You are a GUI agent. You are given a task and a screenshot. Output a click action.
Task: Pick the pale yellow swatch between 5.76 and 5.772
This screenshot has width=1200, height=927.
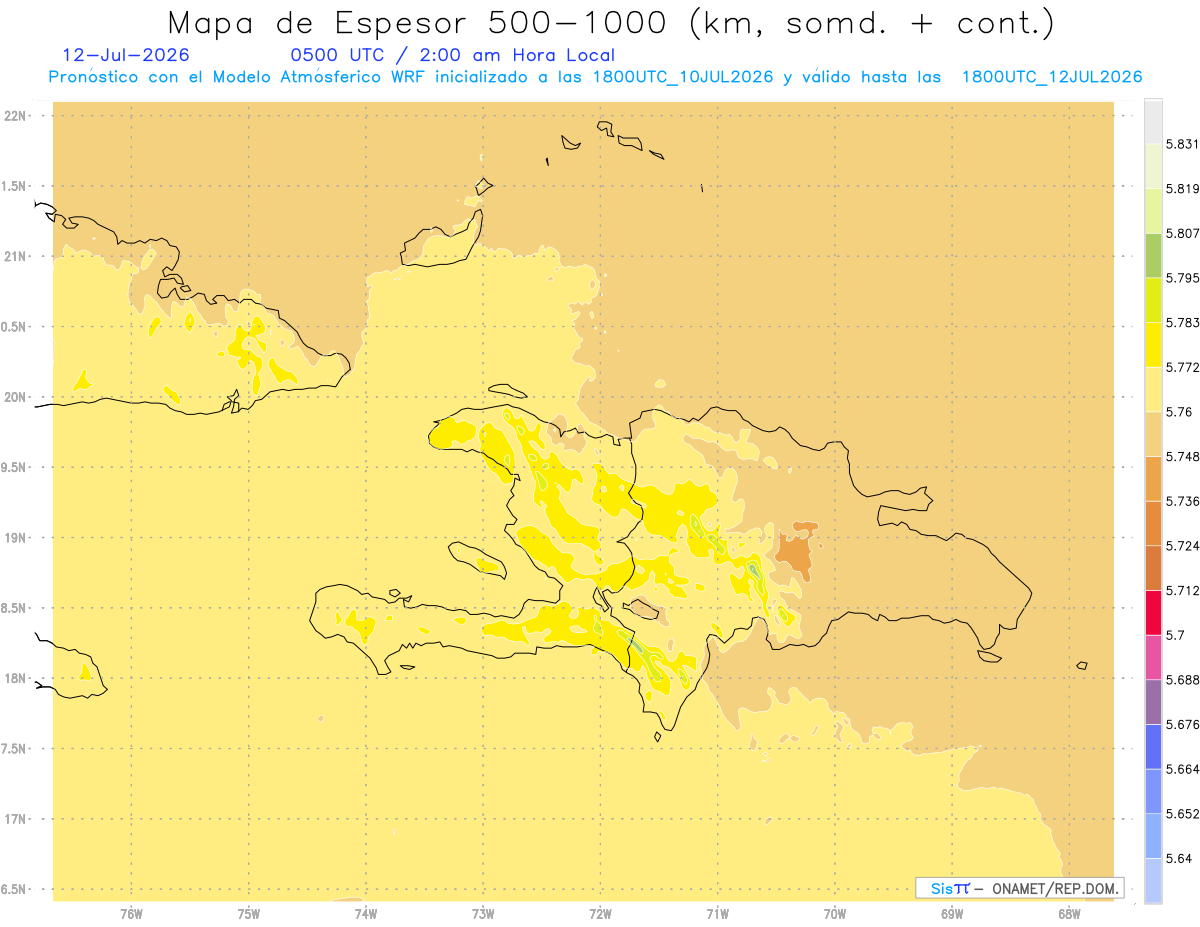pos(1153,389)
